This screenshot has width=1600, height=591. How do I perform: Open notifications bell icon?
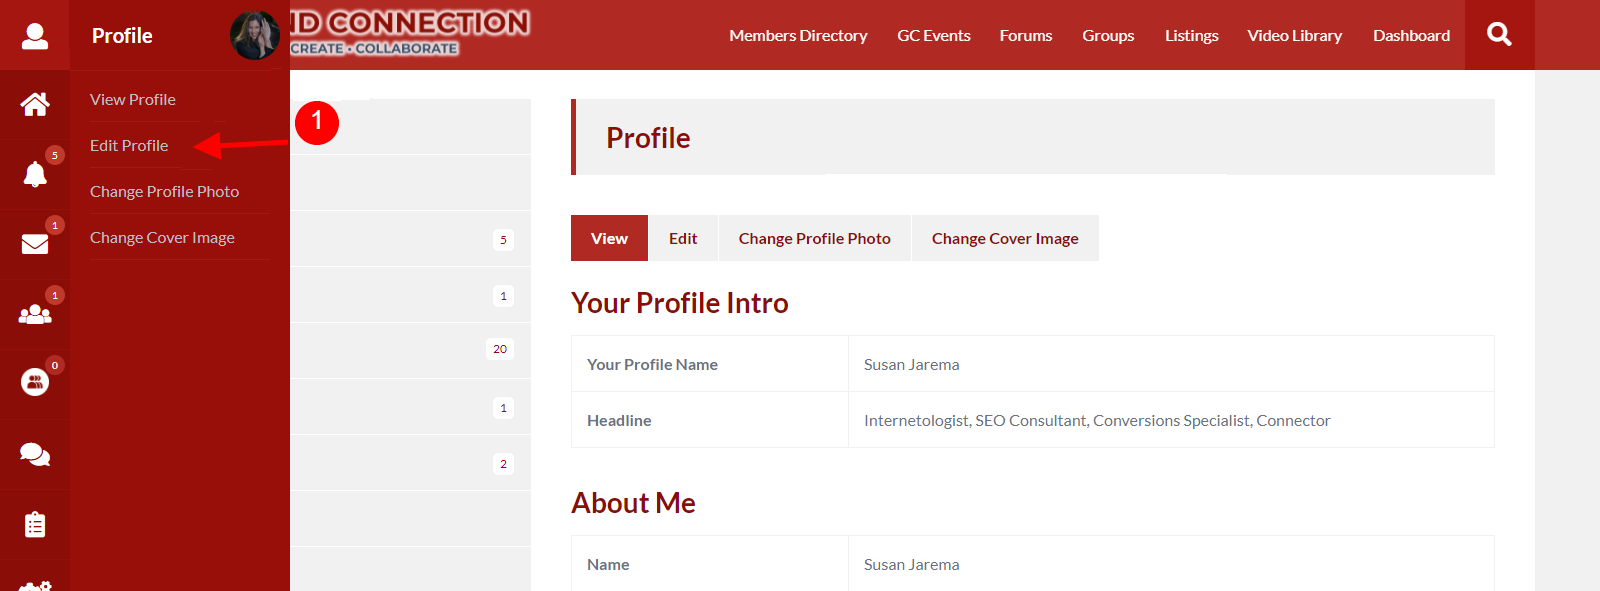click(35, 174)
